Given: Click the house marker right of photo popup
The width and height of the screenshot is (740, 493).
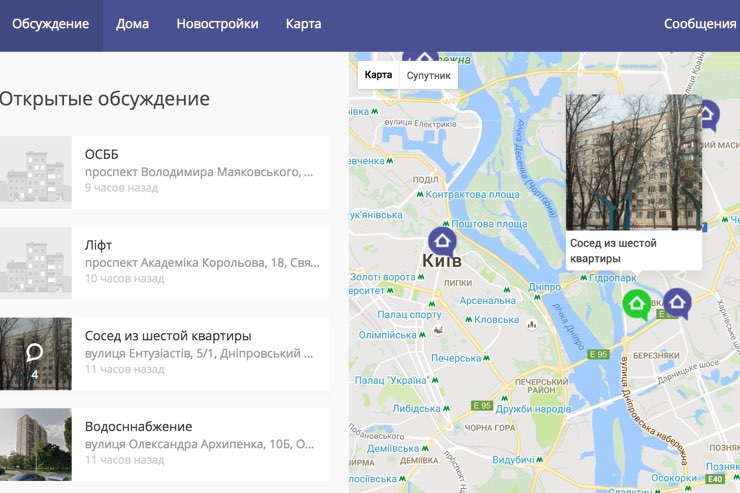Looking at the screenshot, I should pyautogui.click(x=706, y=115).
